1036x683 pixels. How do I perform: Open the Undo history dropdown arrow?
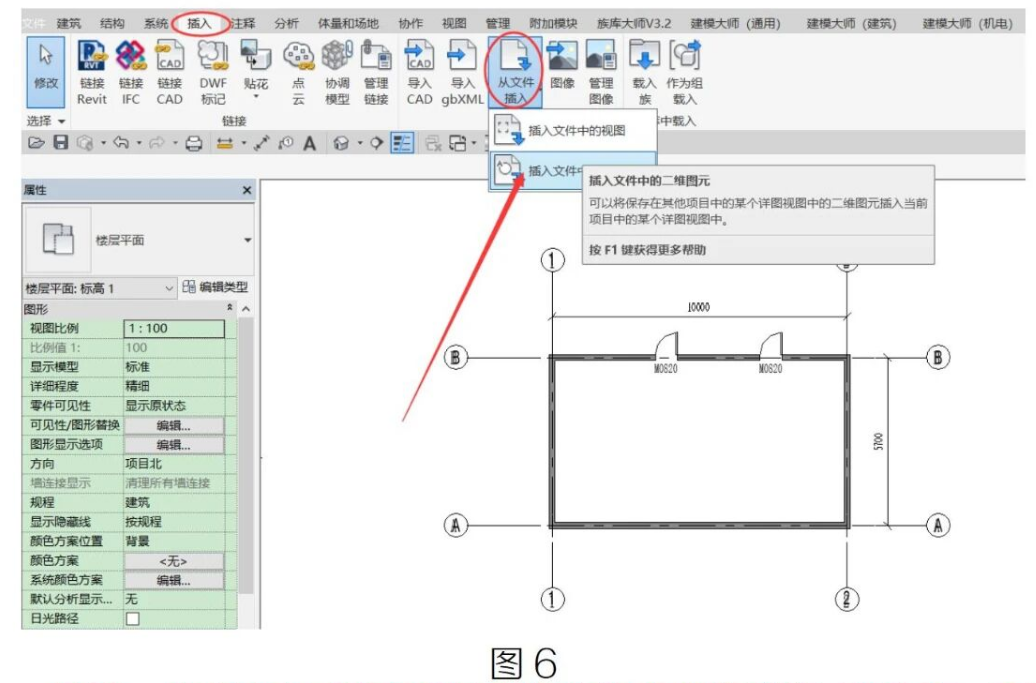[x=139, y=143]
